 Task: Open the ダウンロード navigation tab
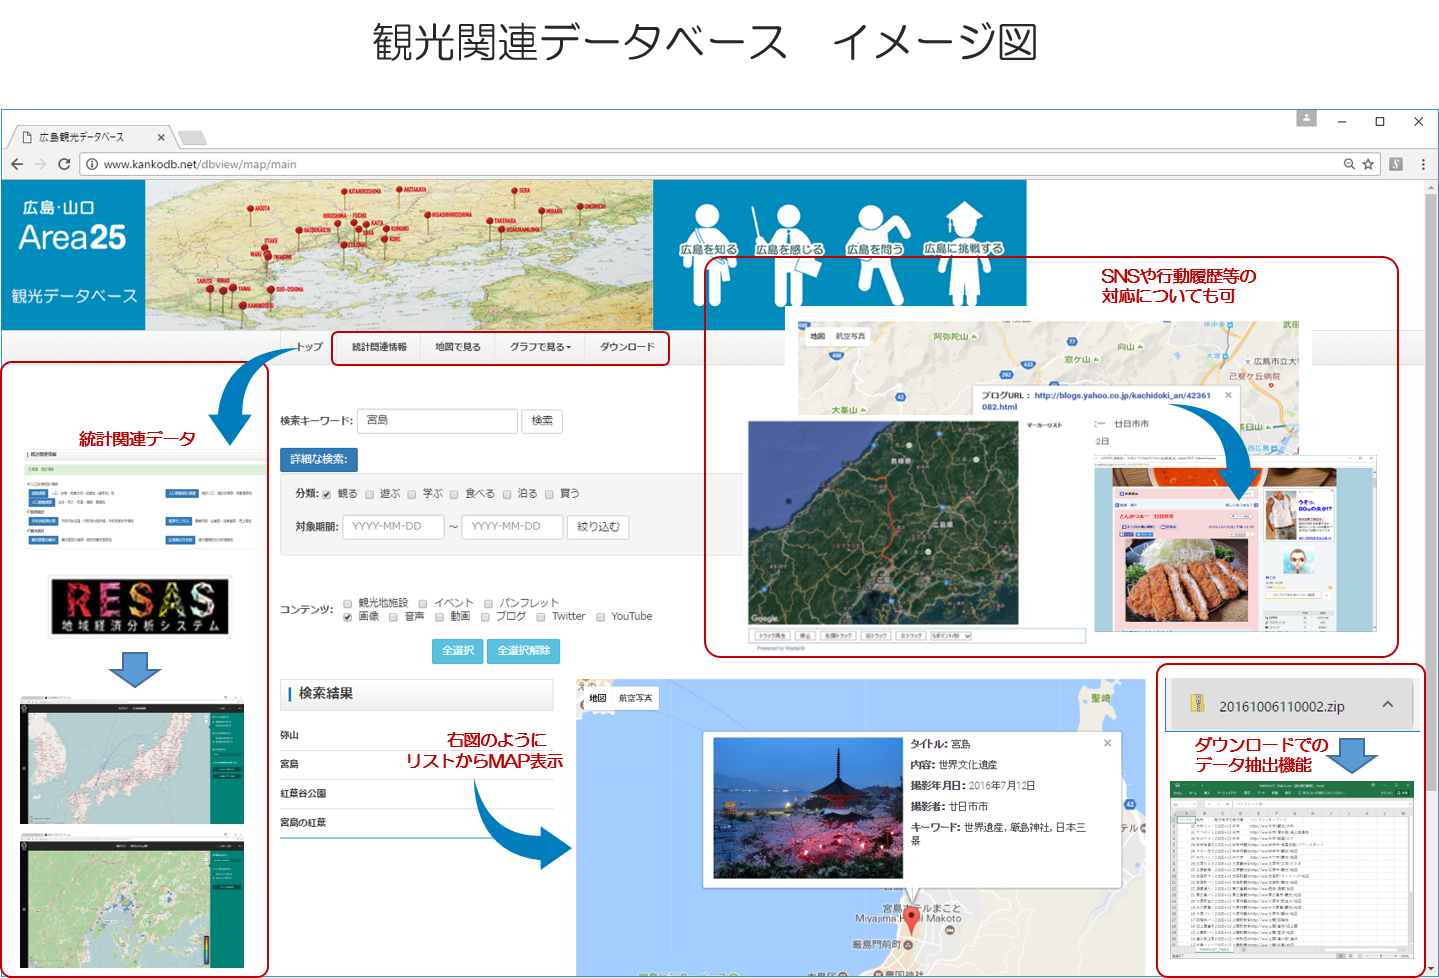(627, 347)
